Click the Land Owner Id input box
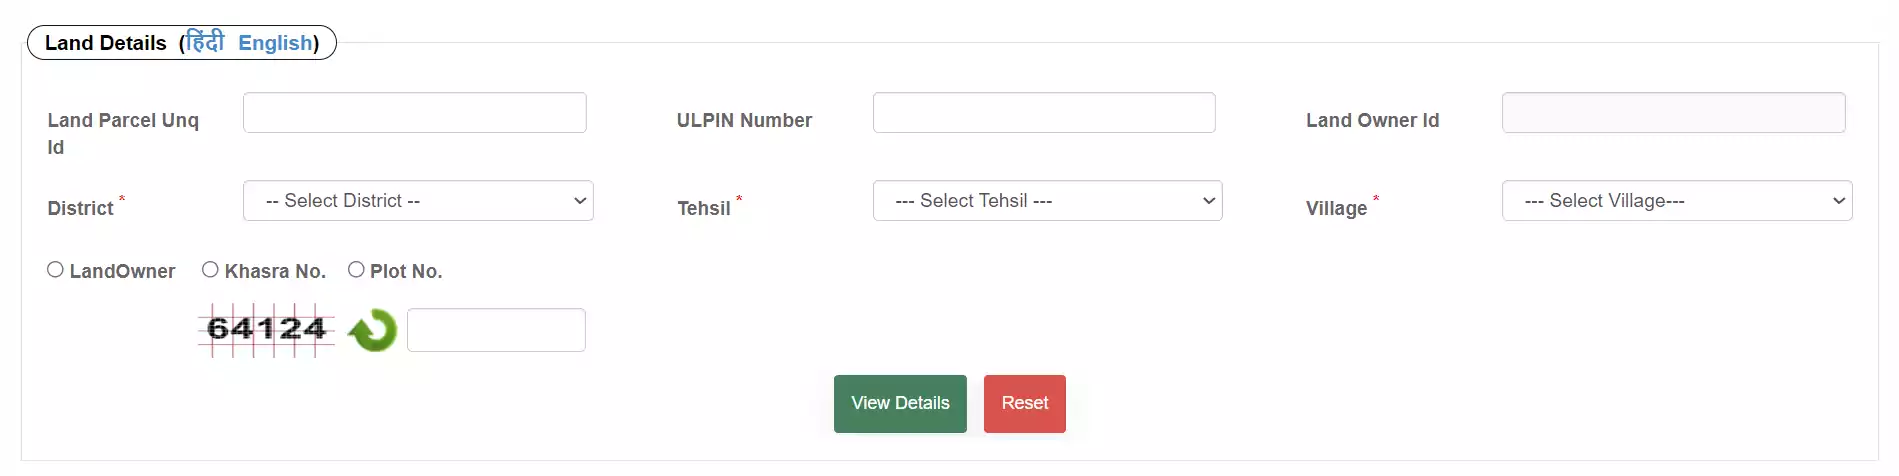 click(x=1674, y=113)
